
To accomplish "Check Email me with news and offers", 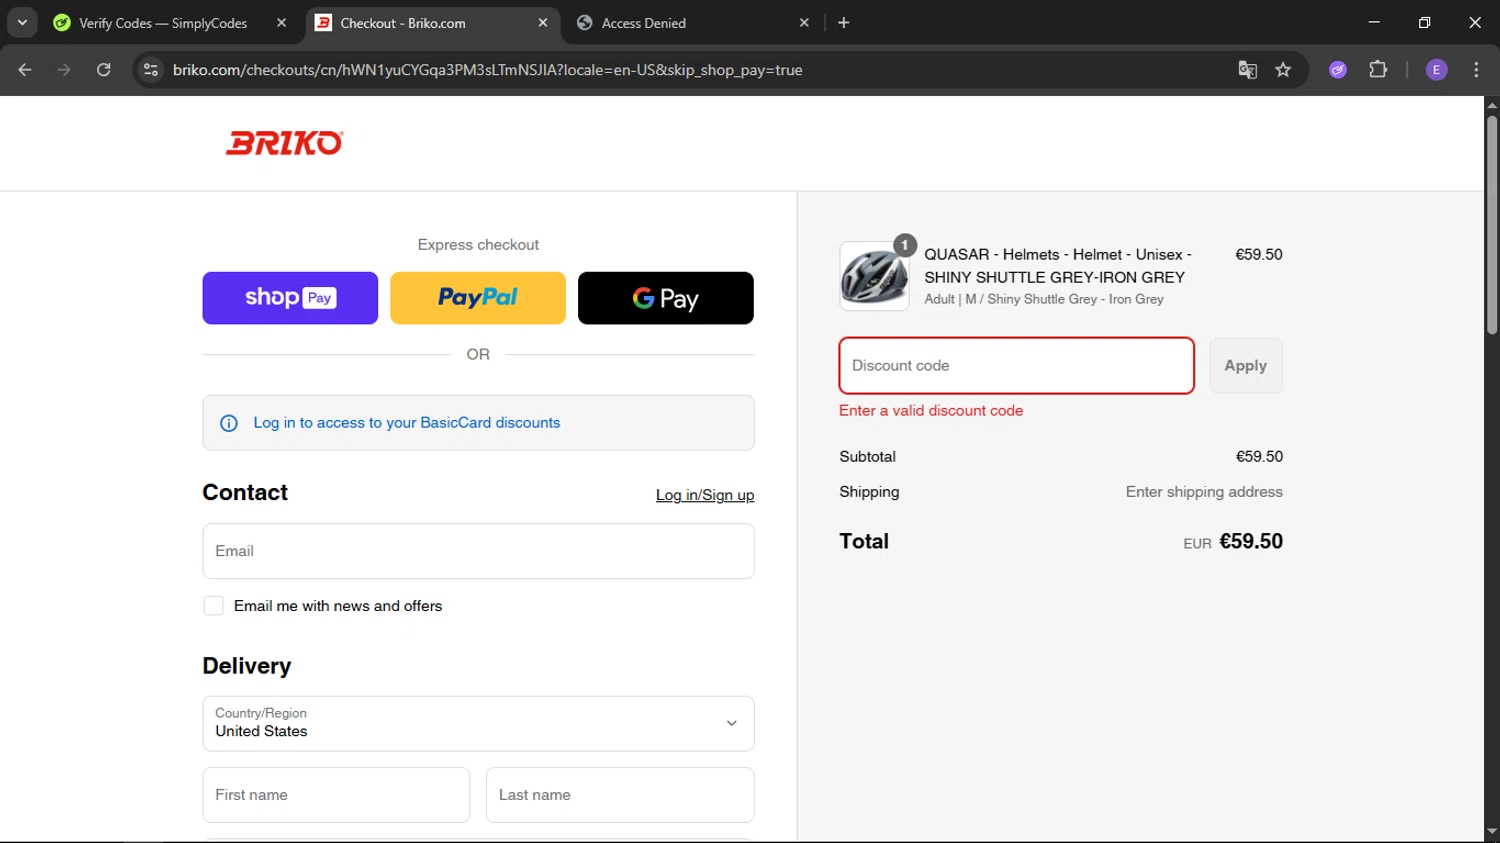I will click(x=213, y=606).
